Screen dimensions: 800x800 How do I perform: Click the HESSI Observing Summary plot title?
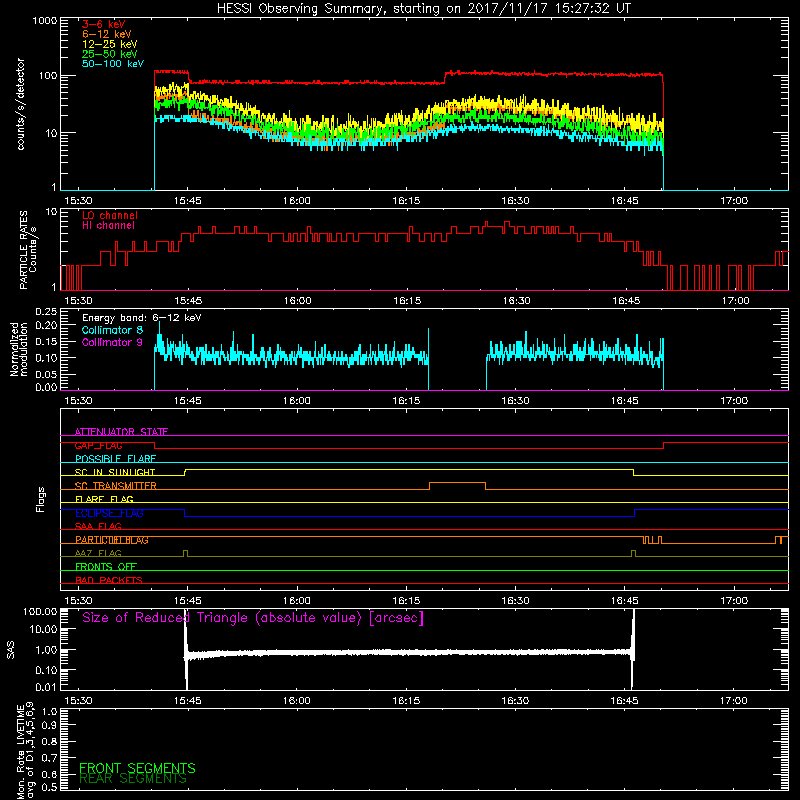(x=424, y=9)
